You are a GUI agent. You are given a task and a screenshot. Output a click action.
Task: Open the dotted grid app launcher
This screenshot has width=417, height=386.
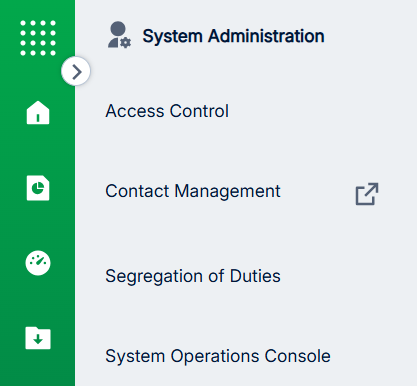(x=38, y=38)
